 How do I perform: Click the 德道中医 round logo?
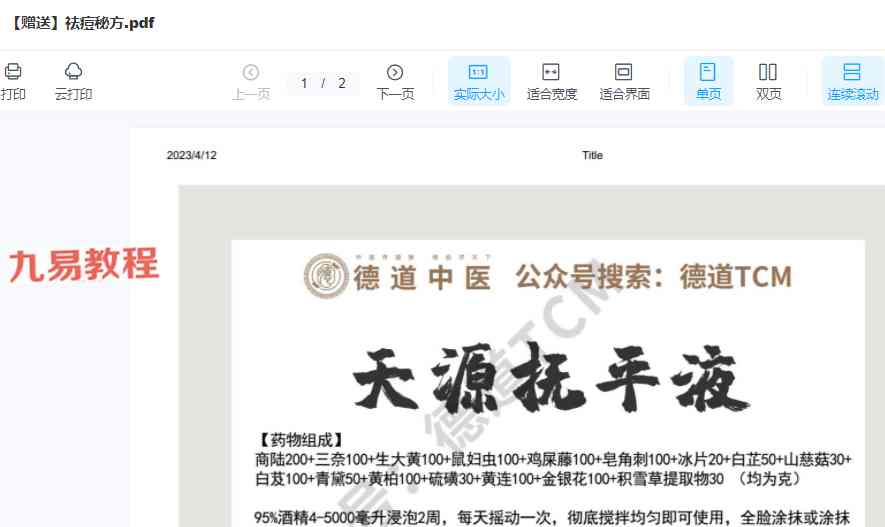pyautogui.click(x=326, y=276)
